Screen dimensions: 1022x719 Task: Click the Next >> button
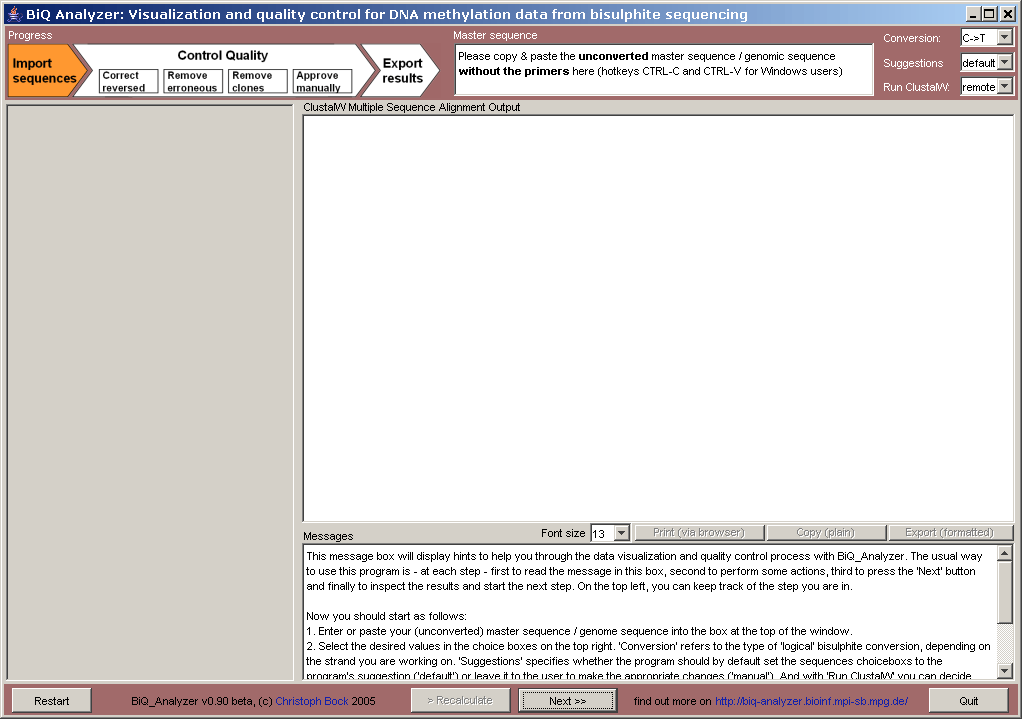pos(567,701)
